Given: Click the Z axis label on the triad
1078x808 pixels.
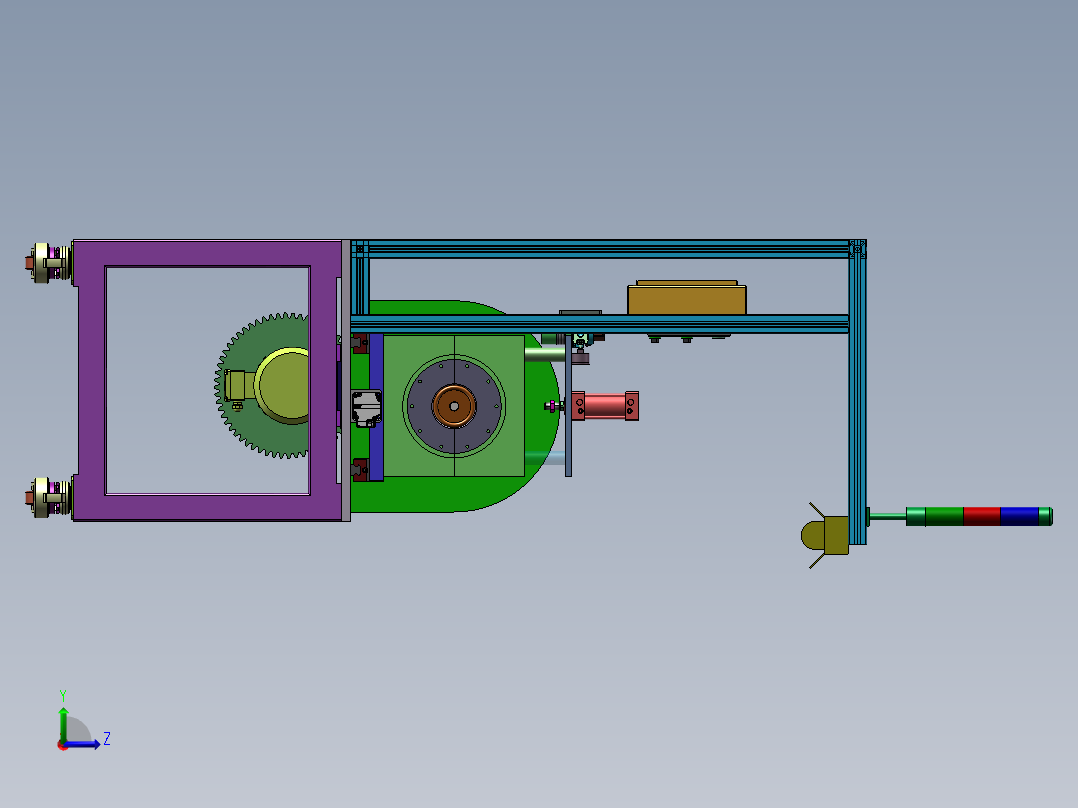Looking at the screenshot, I should click(x=107, y=739).
